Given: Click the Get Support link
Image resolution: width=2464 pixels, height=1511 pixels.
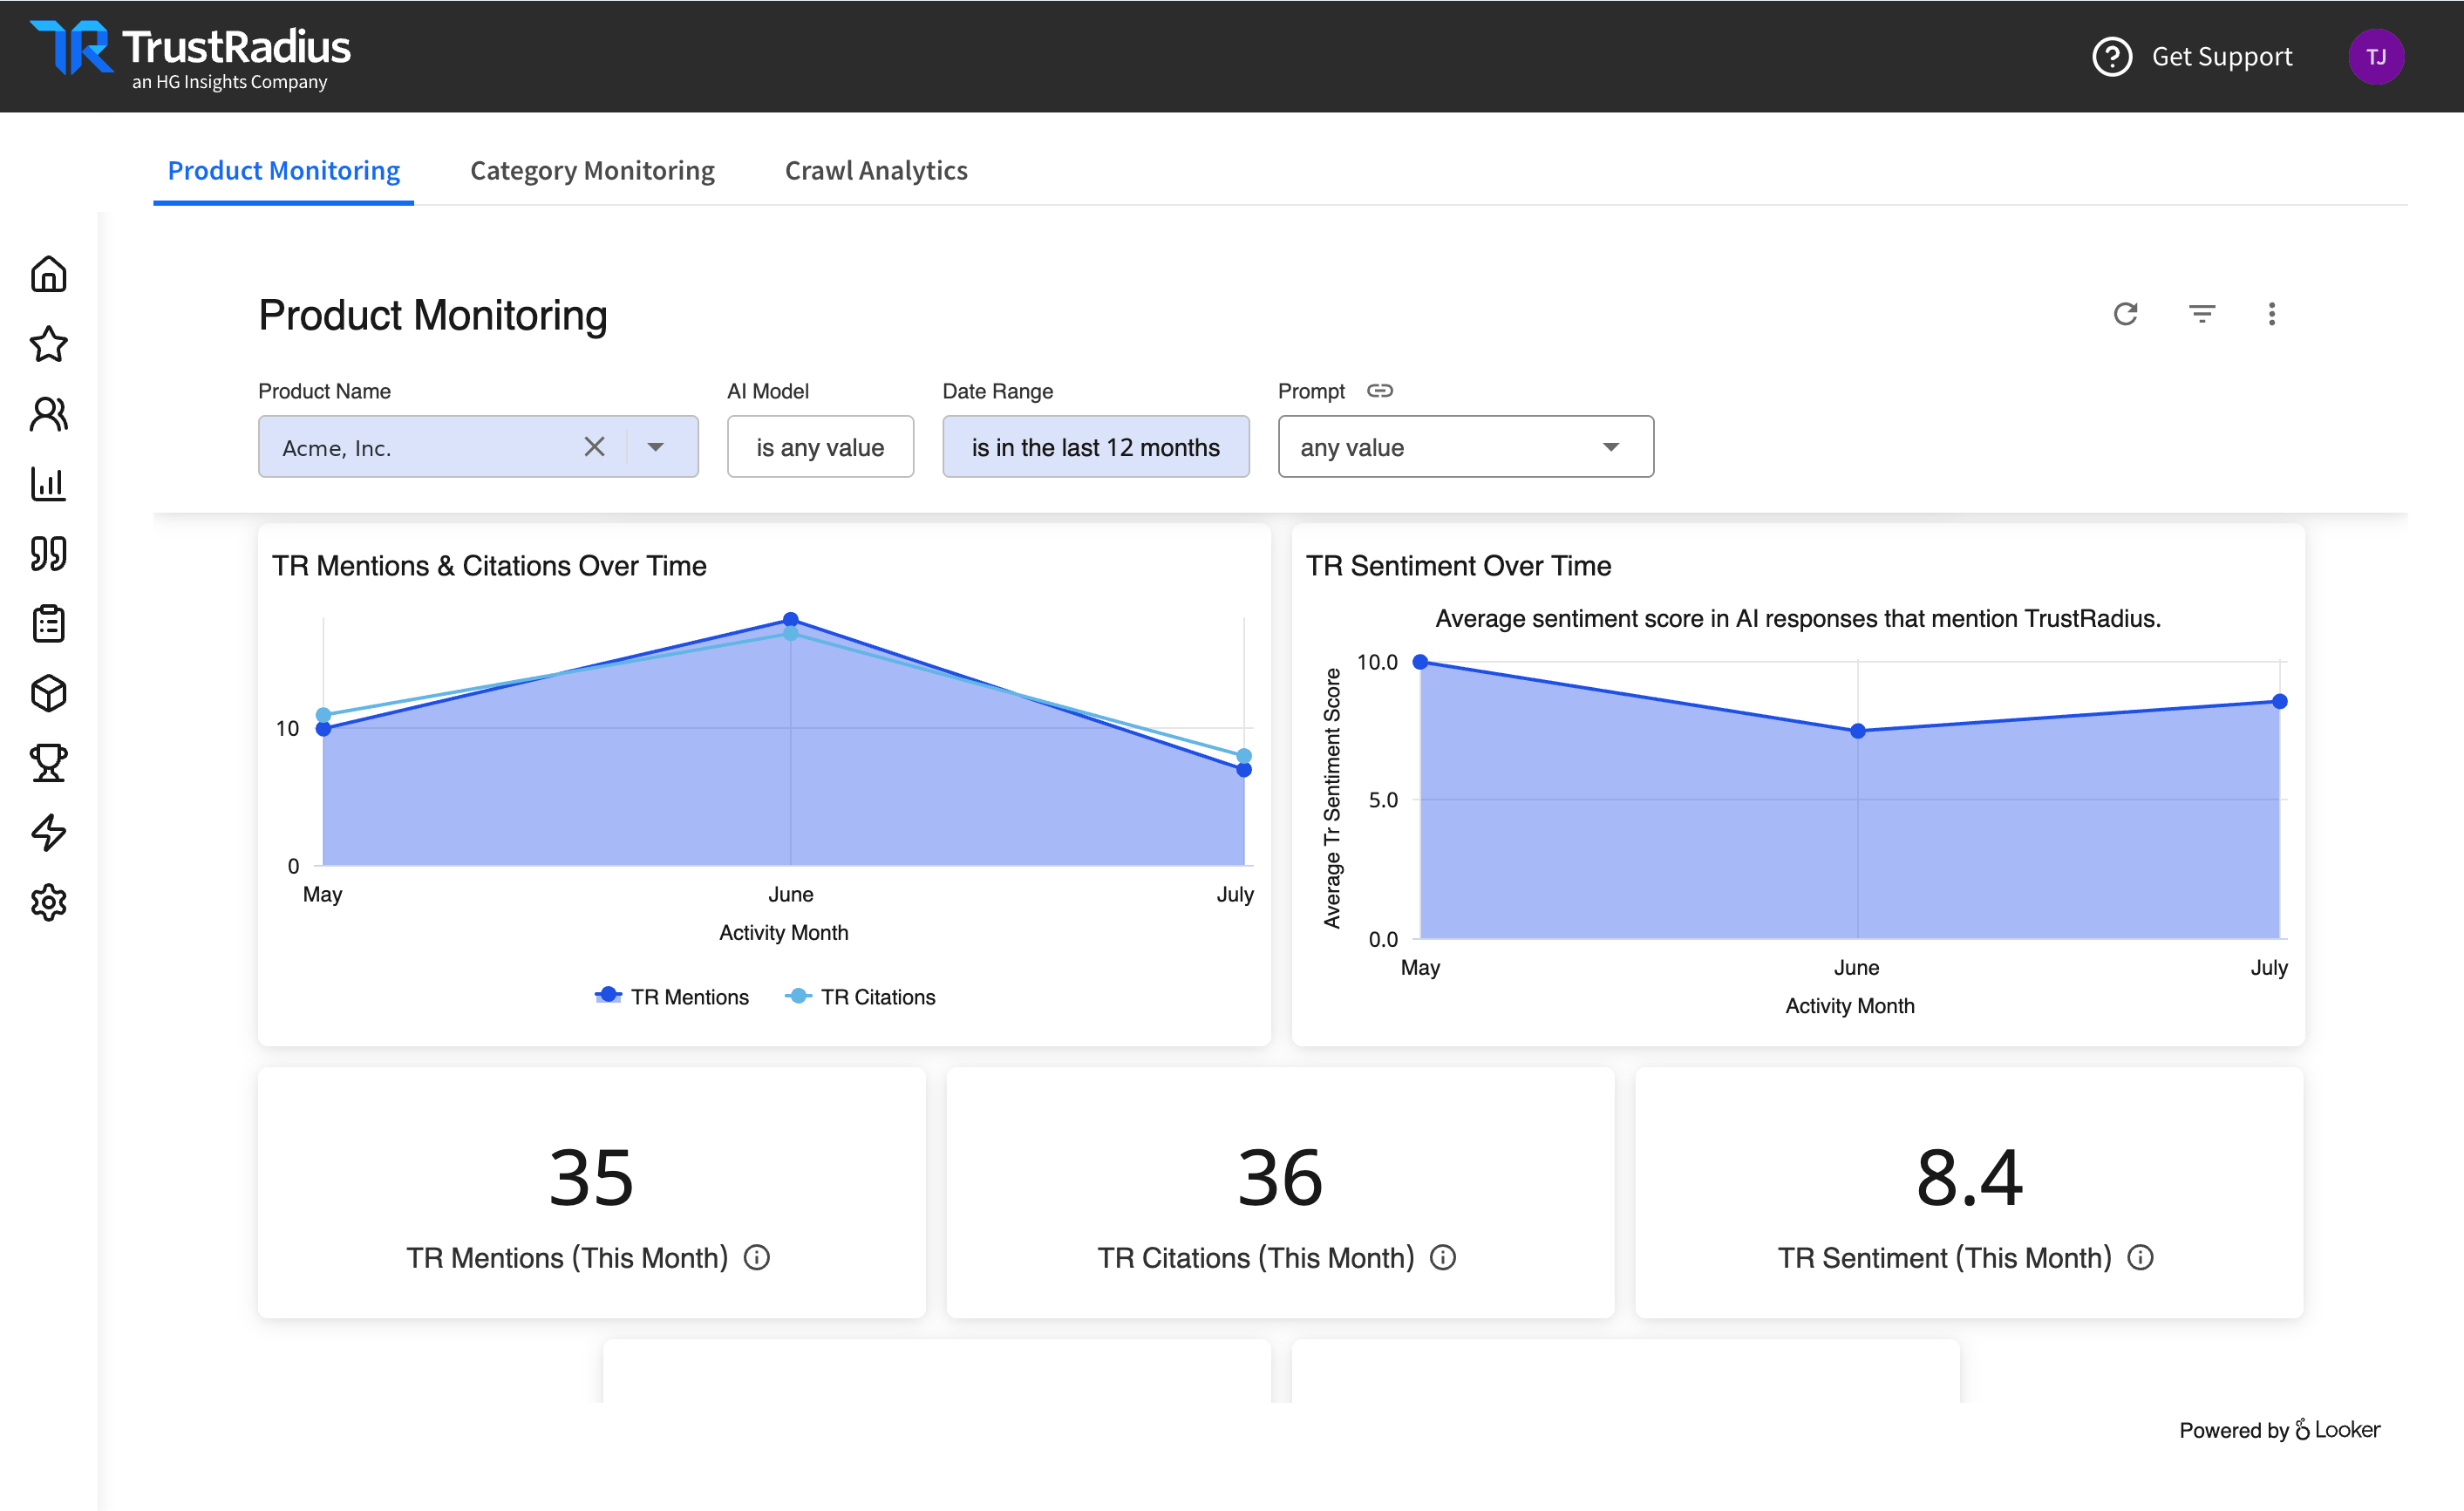Looking at the screenshot, I should 2221,57.
